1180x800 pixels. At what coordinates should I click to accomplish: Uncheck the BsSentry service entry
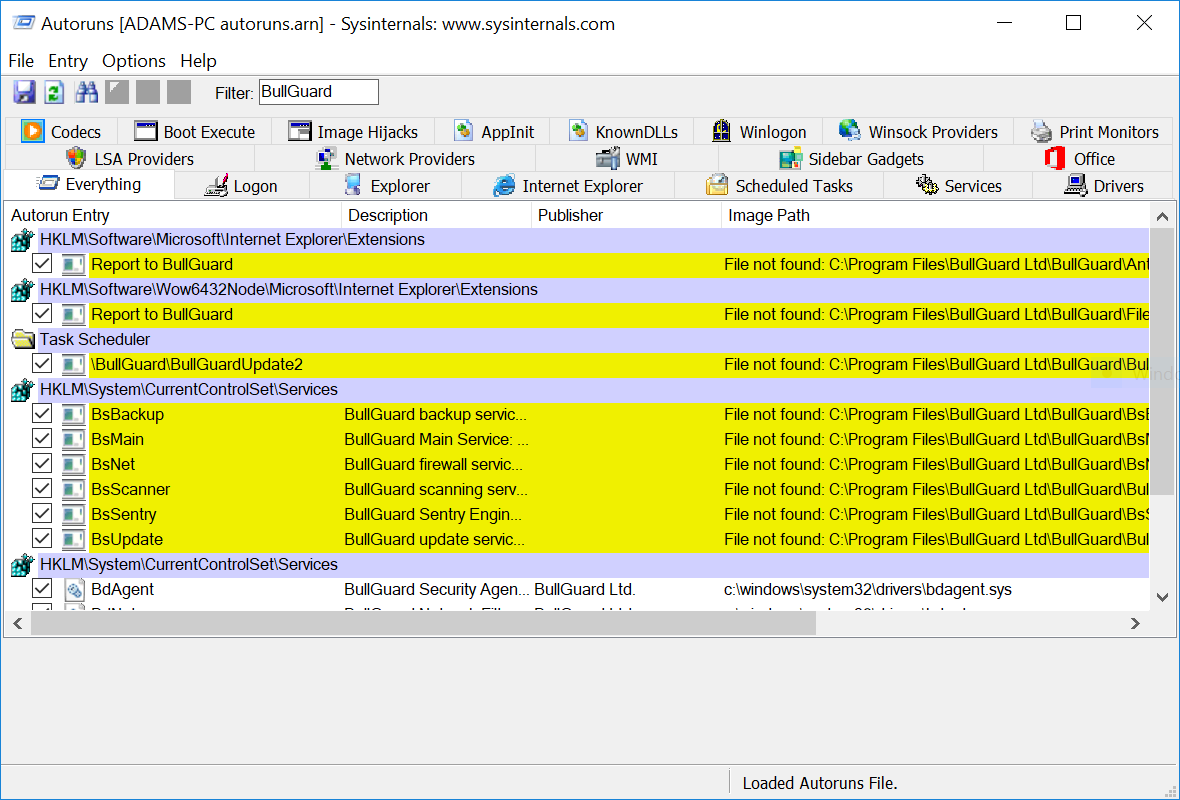point(42,514)
